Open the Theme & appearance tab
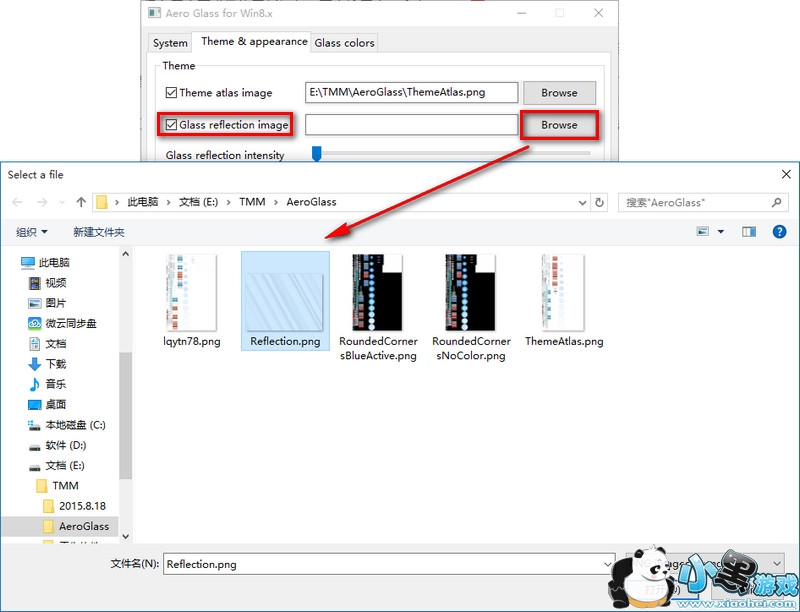This screenshot has width=800, height=612. click(x=254, y=41)
